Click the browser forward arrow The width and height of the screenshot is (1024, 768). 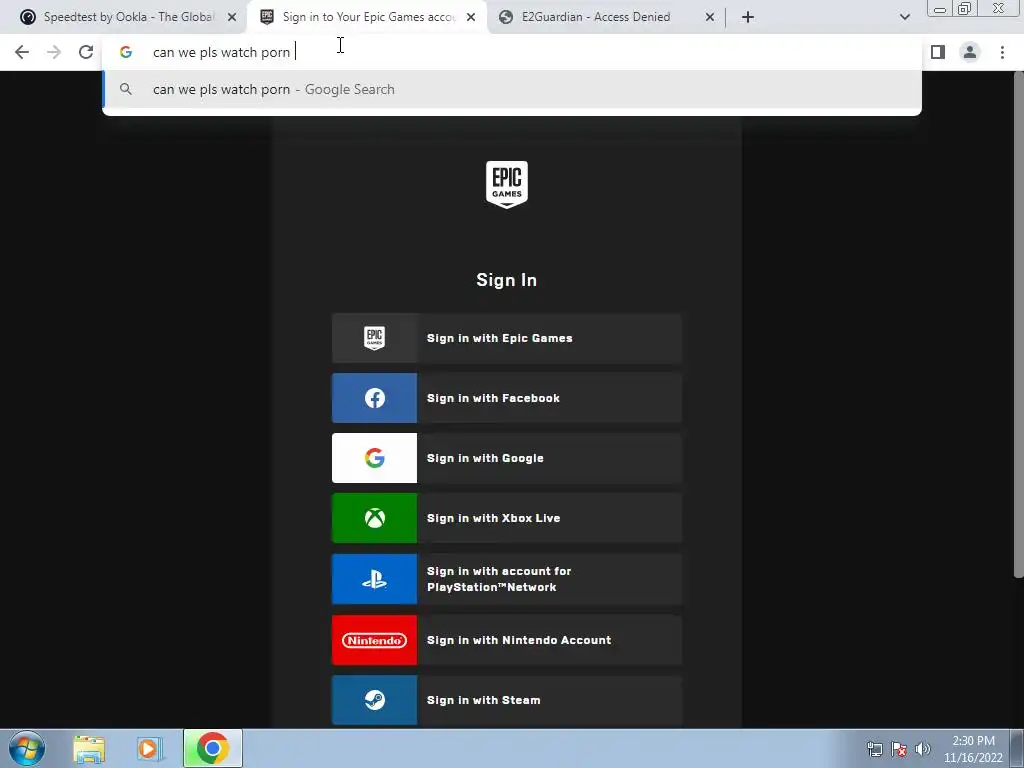click(x=54, y=52)
